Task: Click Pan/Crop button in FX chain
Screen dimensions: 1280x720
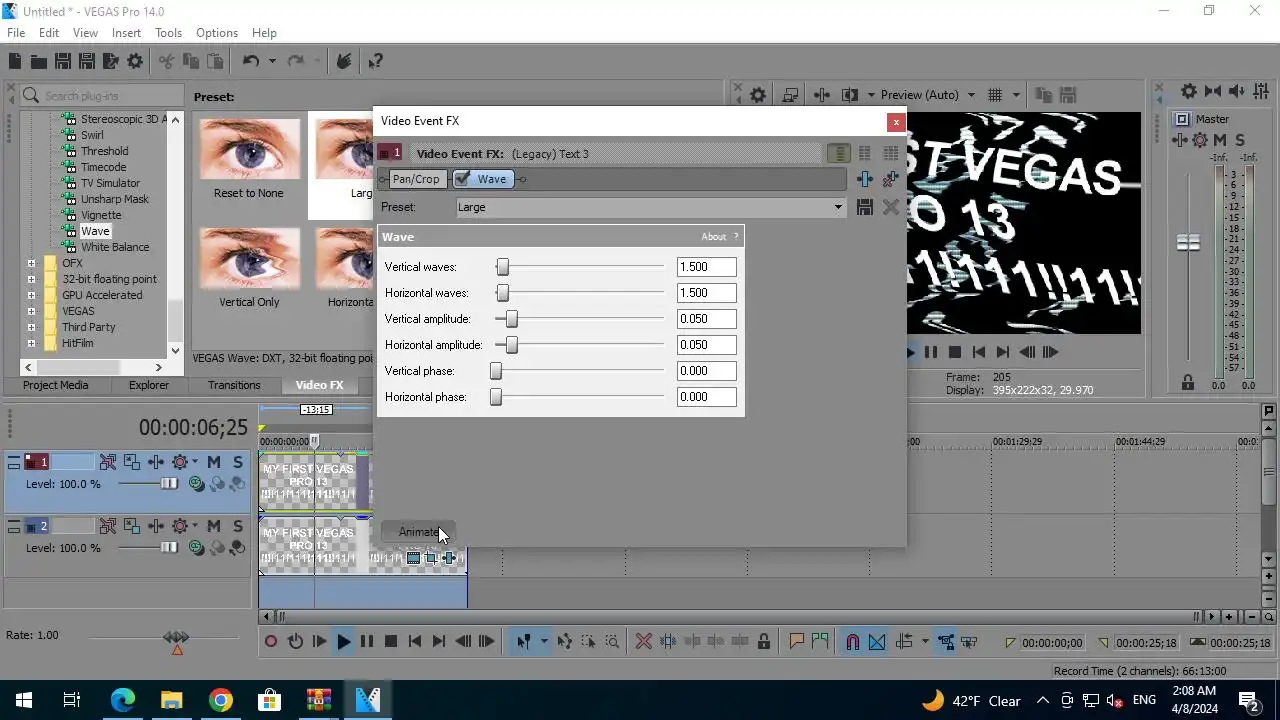Action: pyautogui.click(x=416, y=179)
